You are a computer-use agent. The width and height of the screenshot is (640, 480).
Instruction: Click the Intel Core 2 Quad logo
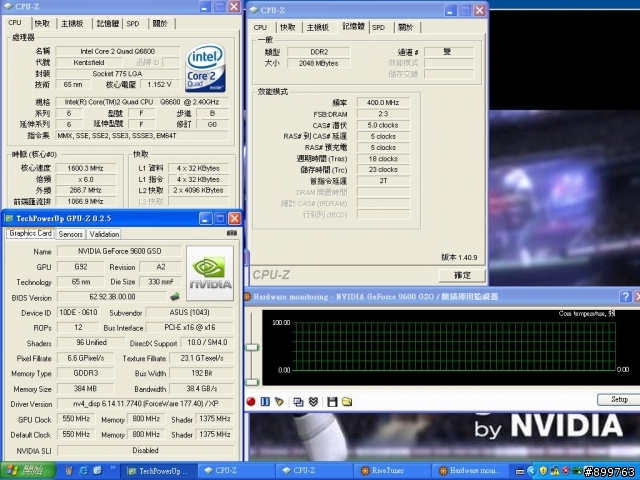click(205, 67)
